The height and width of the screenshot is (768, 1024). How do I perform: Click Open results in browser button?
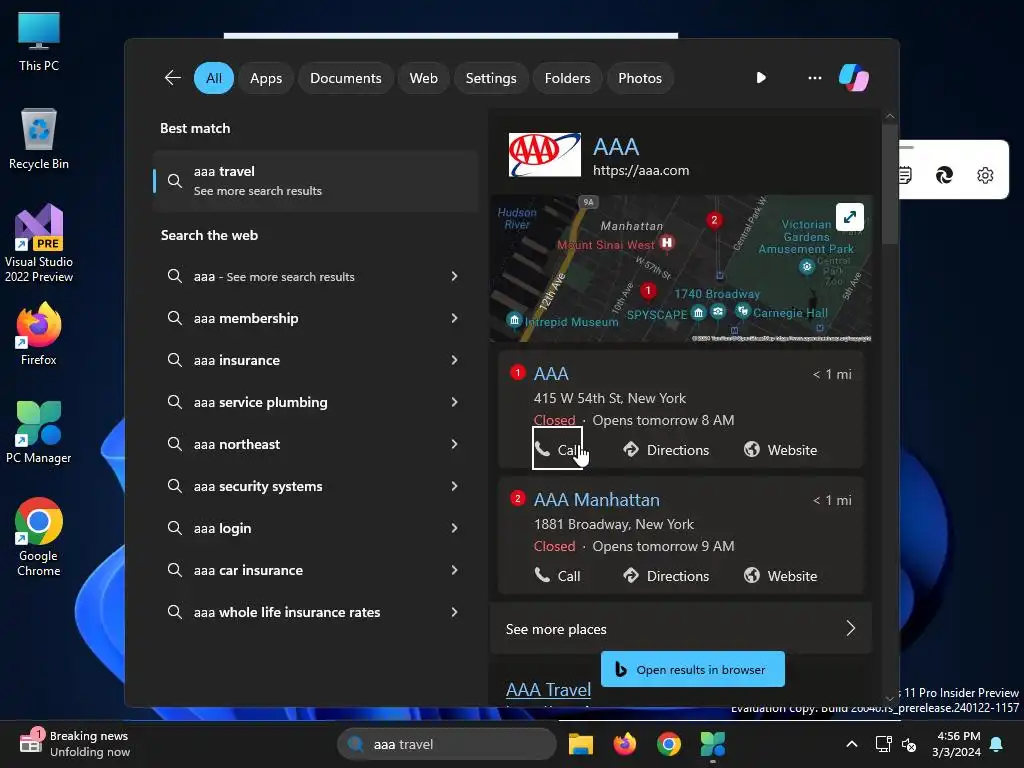point(692,669)
